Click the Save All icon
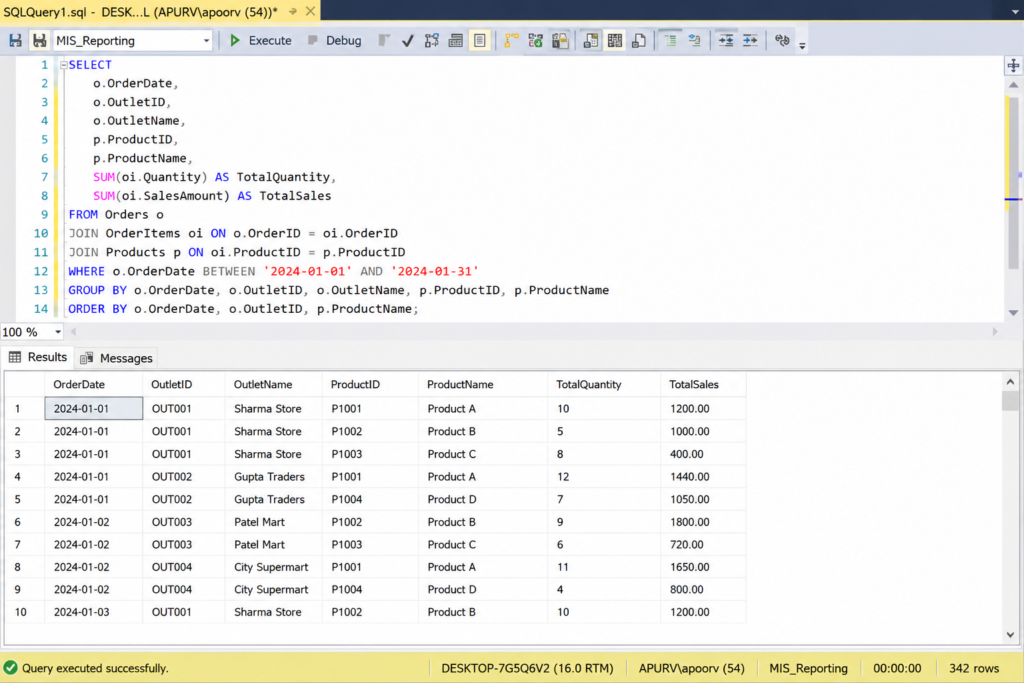This screenshot has width=1024, height=683. tap(39, 40)
